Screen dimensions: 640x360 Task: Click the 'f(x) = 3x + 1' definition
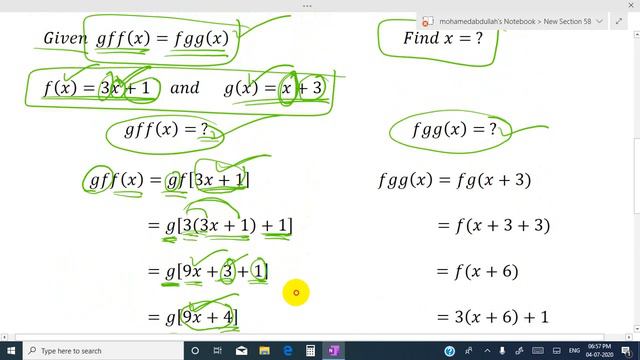(96, 88)
